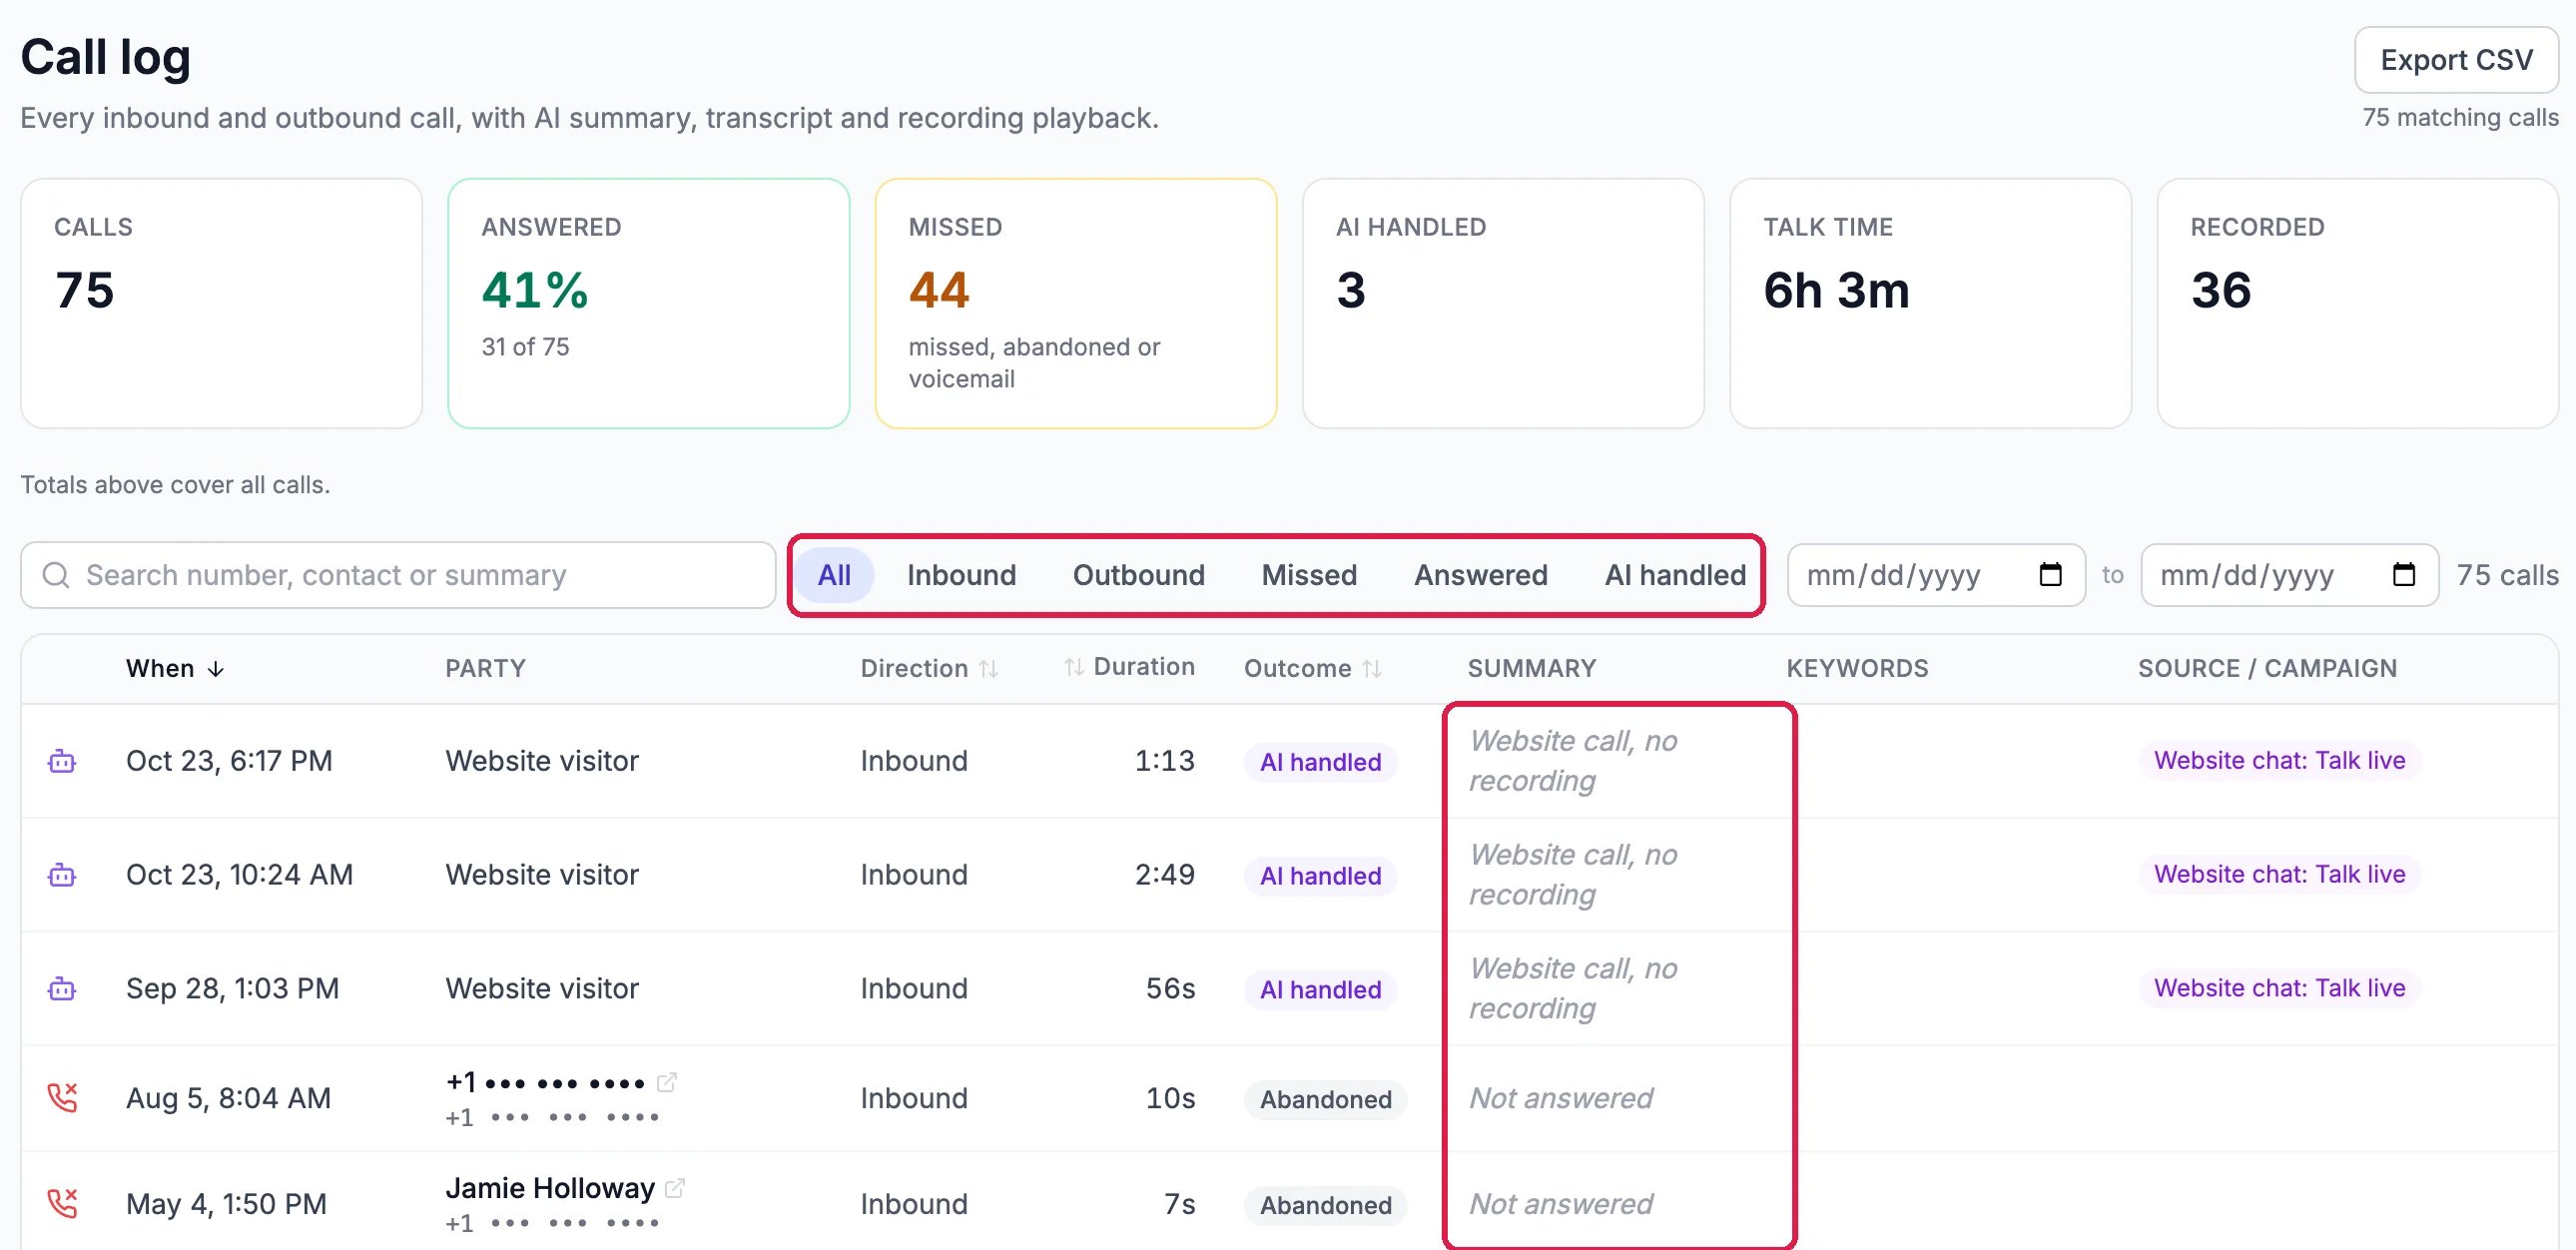2576x1250 pixels.
Task: Click the end date mm/dd/yyyy field
Action: tap(2289, 575)
